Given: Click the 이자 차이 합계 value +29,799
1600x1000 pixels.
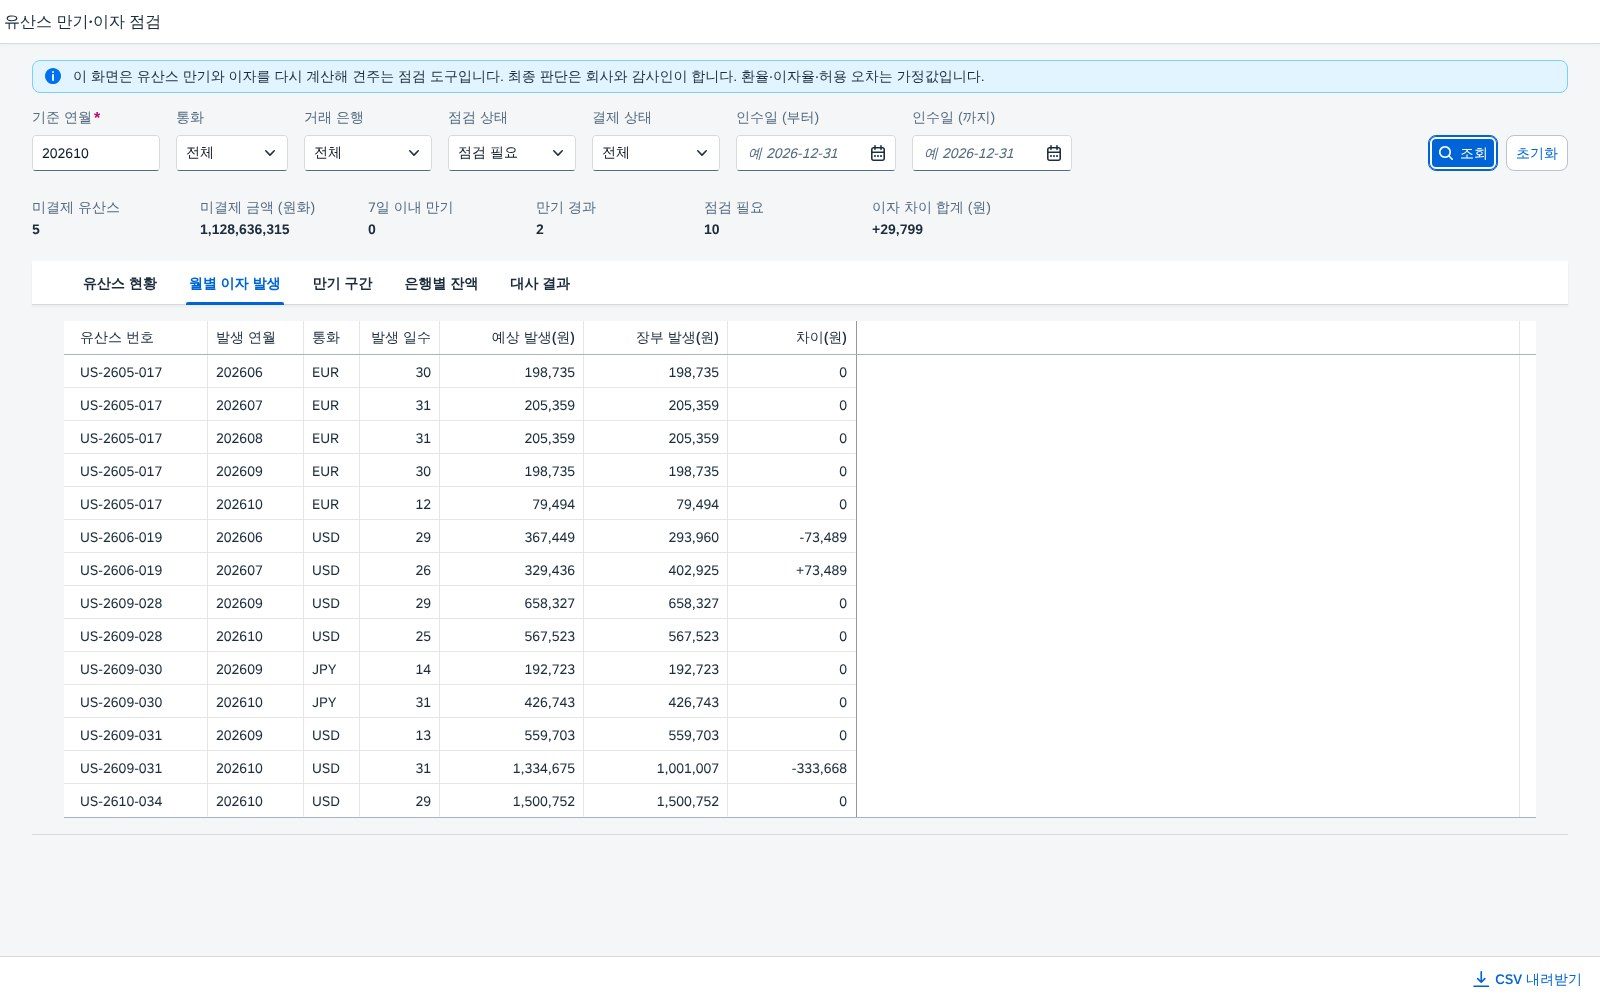Looking at the screenshot, I should [898, 229].
